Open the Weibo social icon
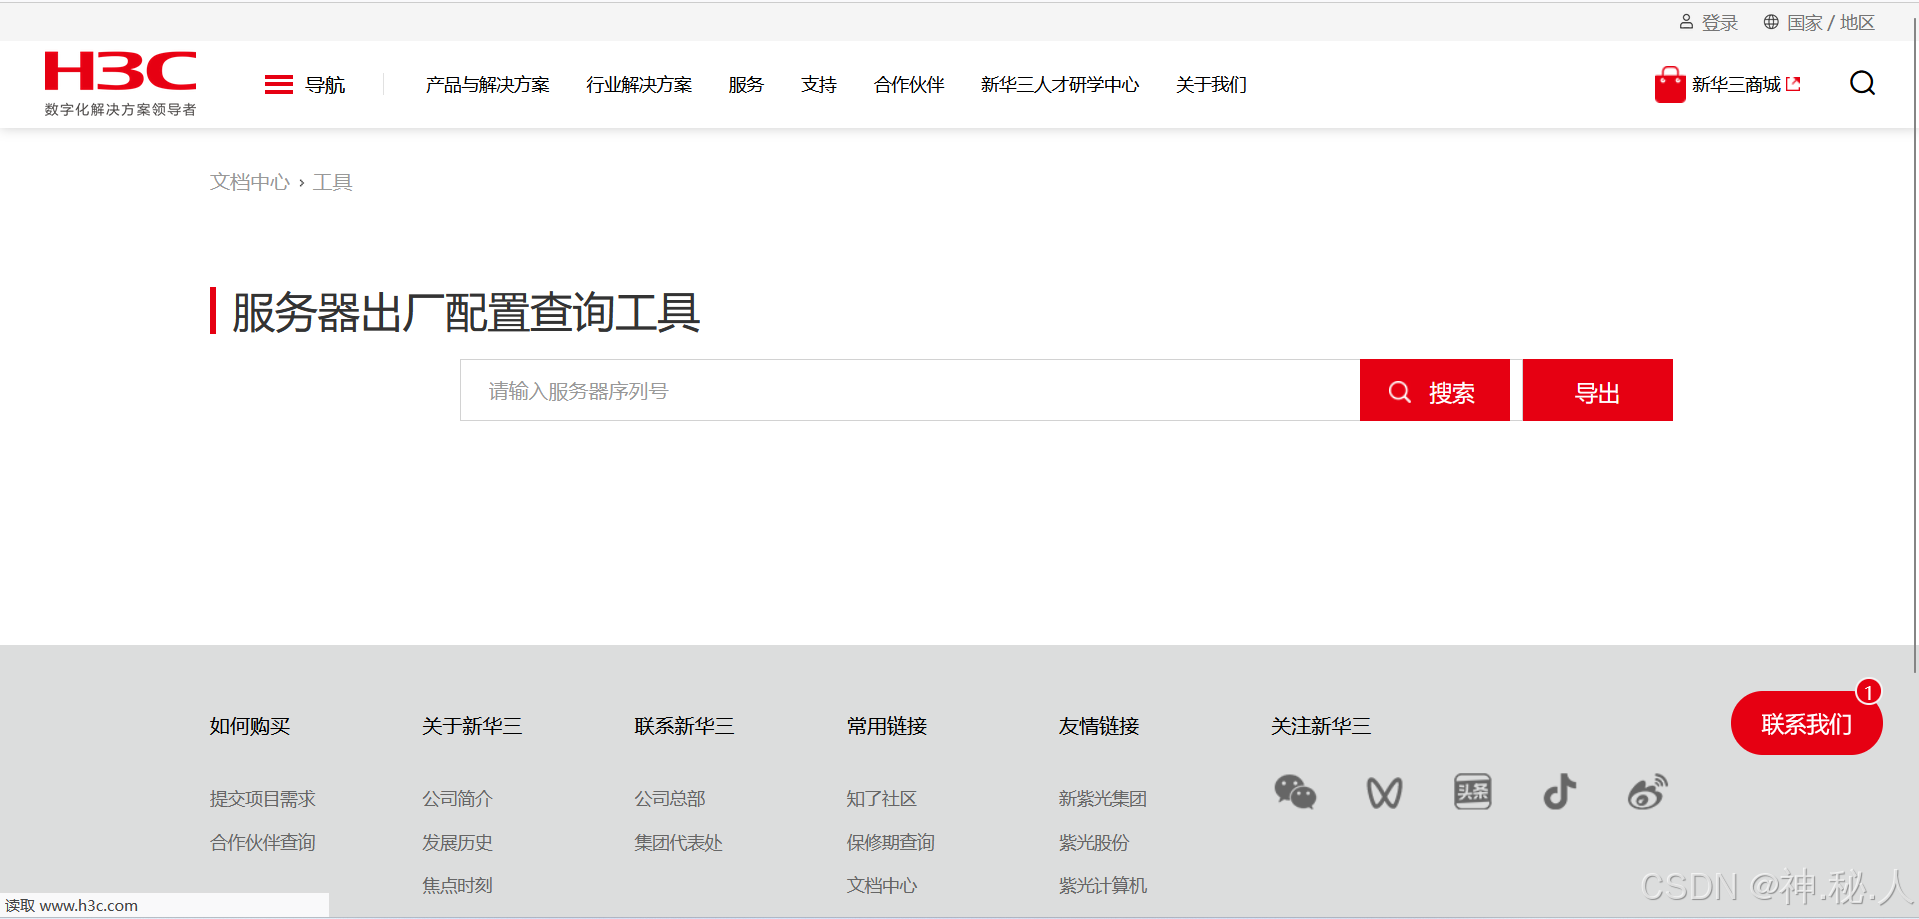Image resolution: width=1919 pixels, height=919 pixels. click(x=1647, y=792)
